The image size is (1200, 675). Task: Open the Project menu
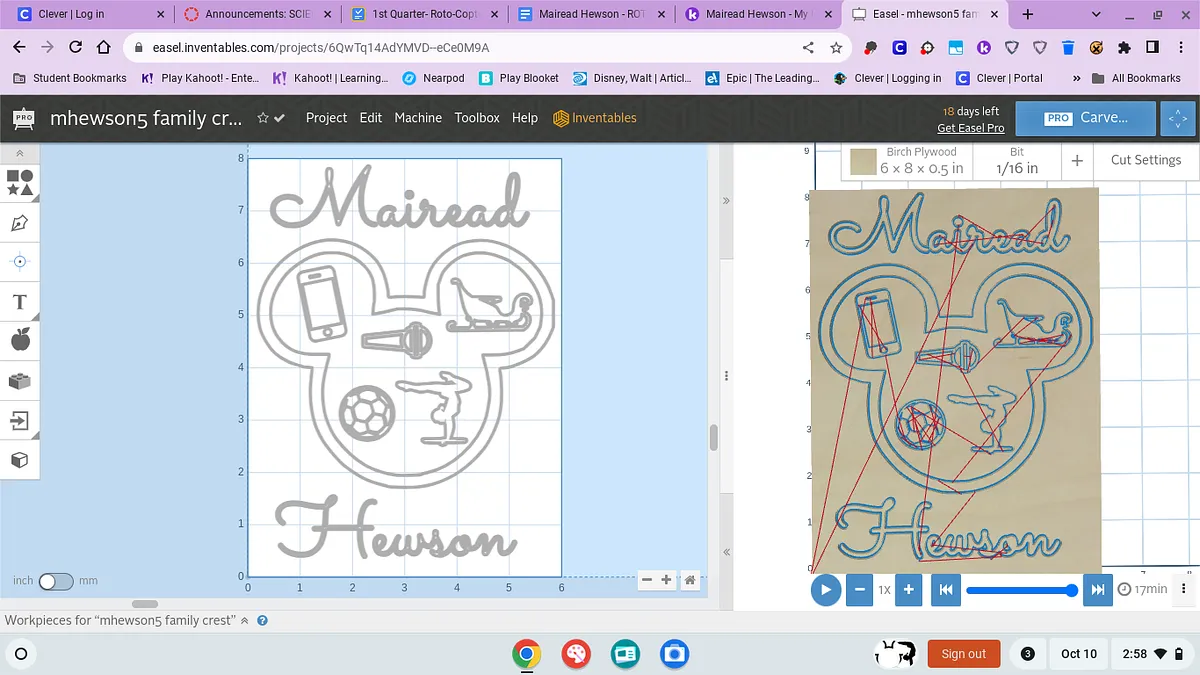326,118
